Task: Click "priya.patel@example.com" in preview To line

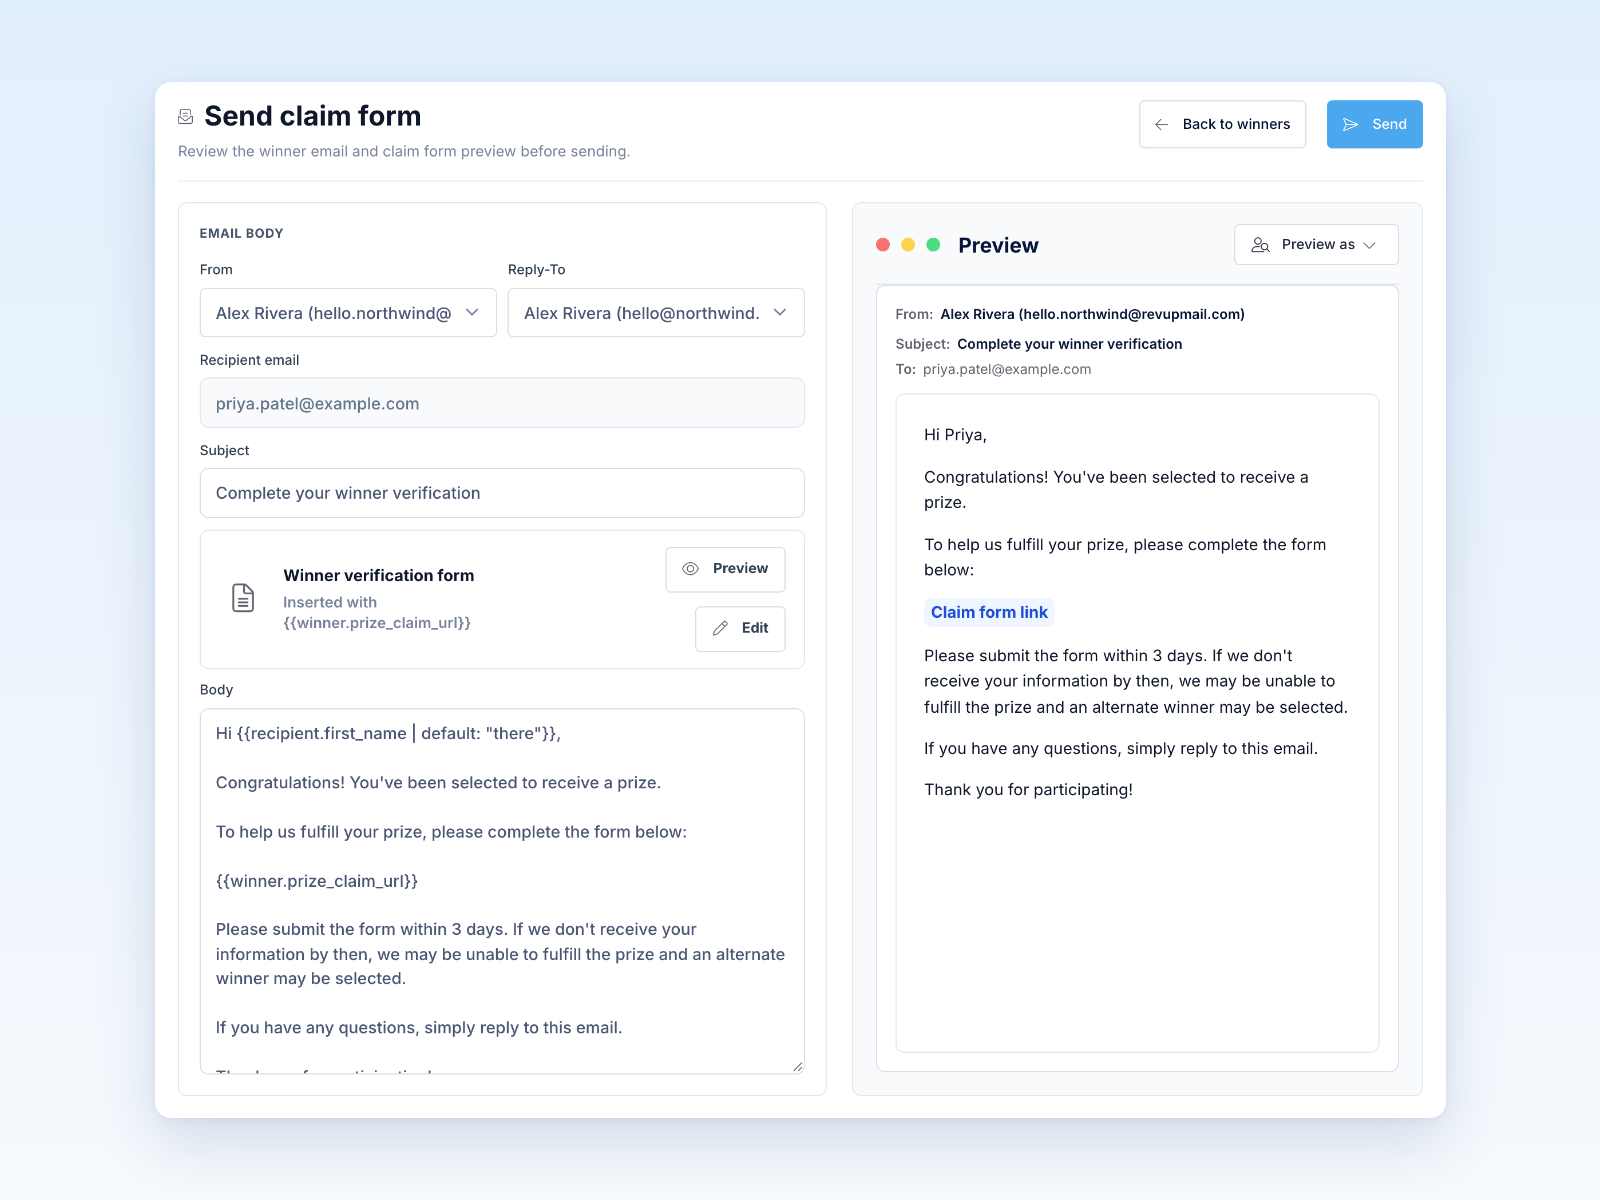Action: point(1006,369)
